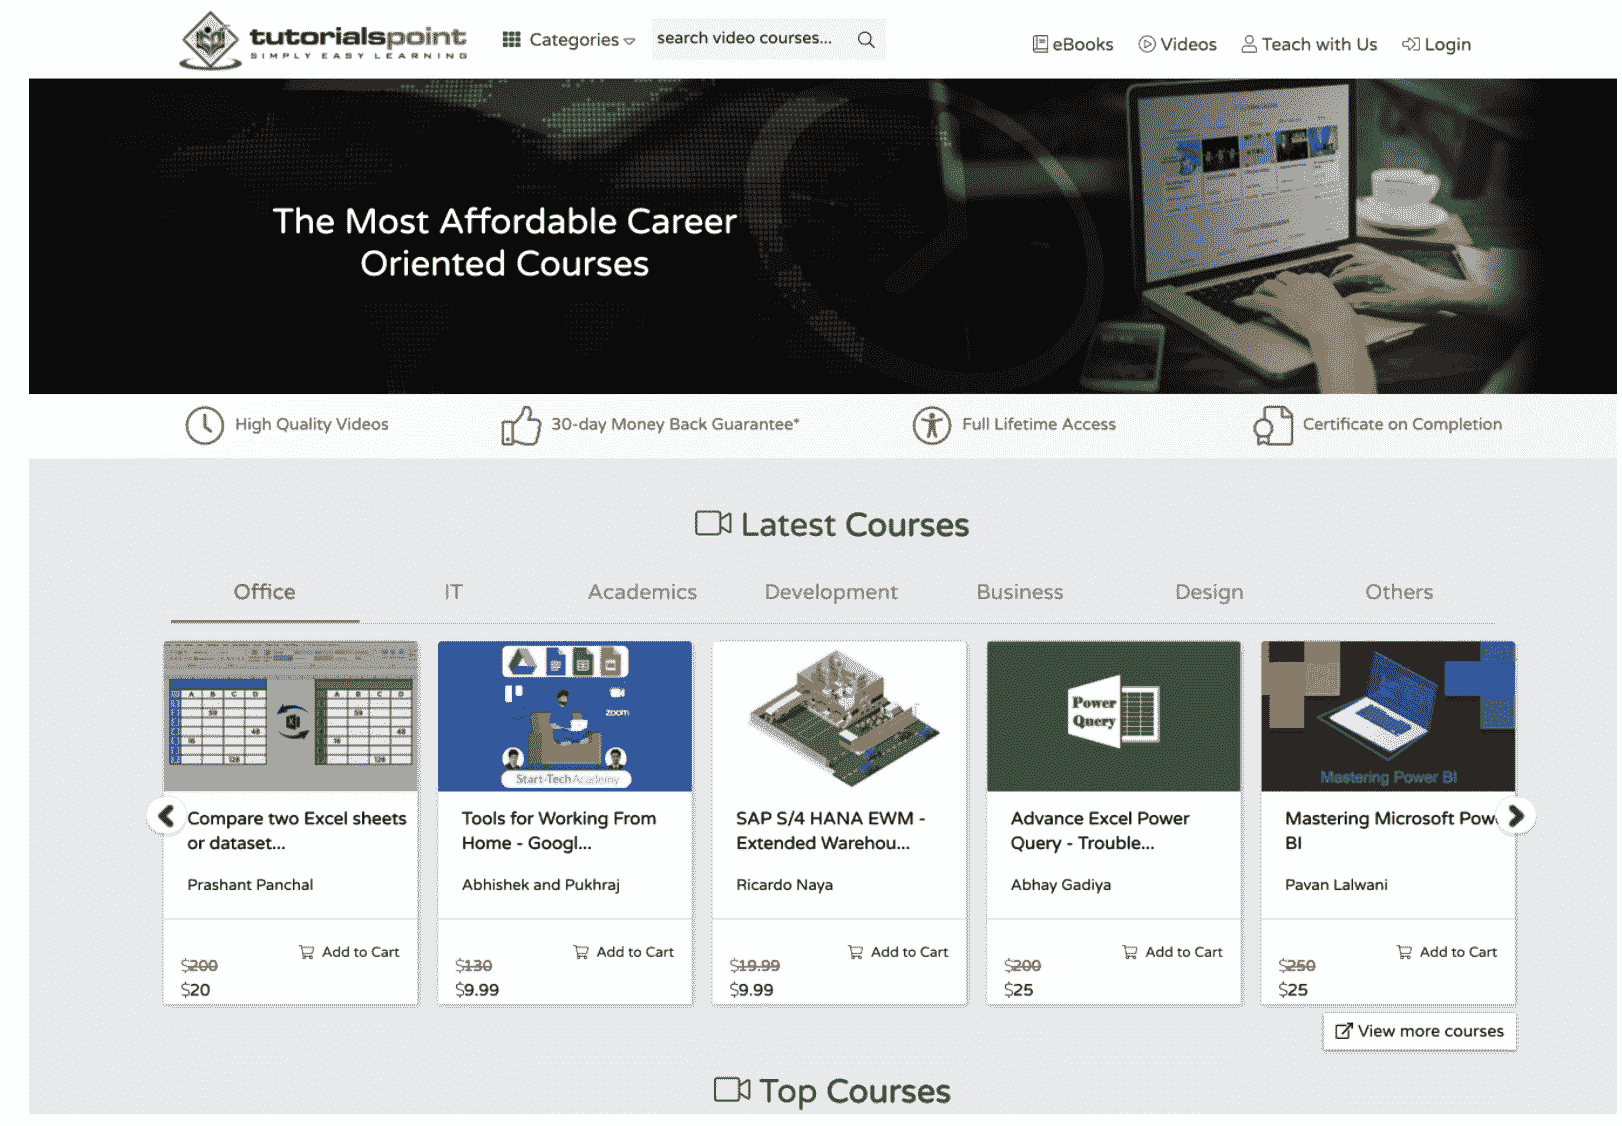
Task: Open the eBooks link
Action: click(x=1073, y=45)
